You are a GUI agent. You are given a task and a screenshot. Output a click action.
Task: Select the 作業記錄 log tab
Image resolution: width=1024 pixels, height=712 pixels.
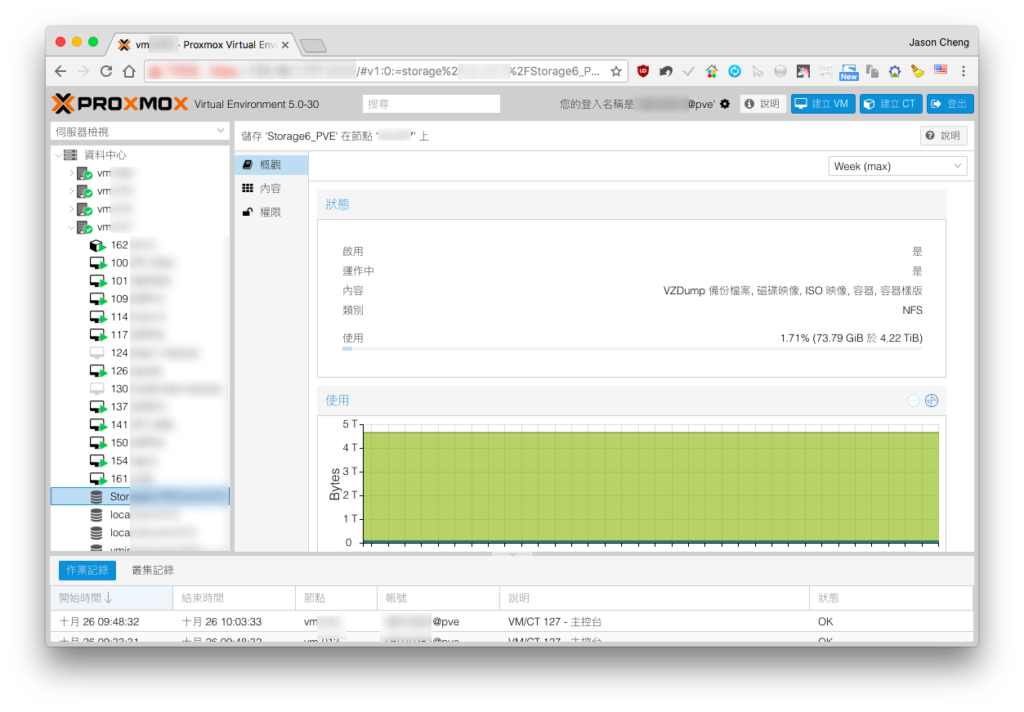point(88,570)
